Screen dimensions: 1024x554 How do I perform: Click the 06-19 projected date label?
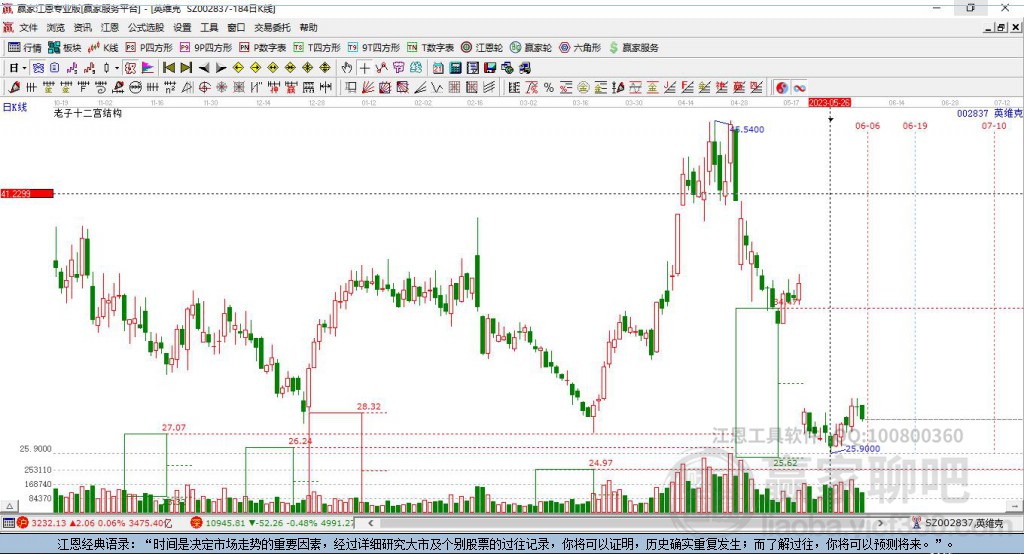[915, 125]
